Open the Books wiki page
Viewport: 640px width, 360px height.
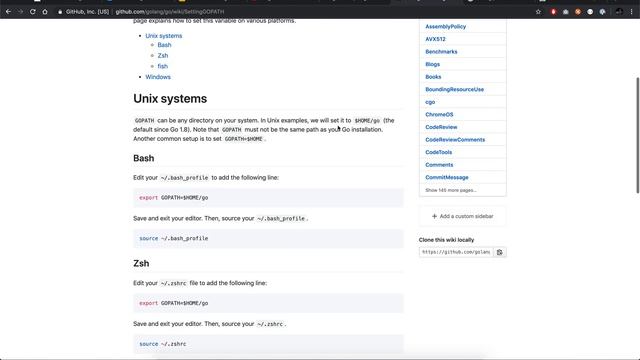point(433,77)
